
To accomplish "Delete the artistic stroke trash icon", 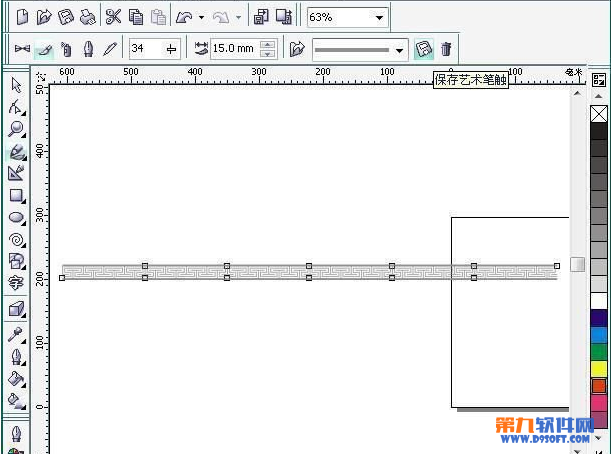I will 446,49.
